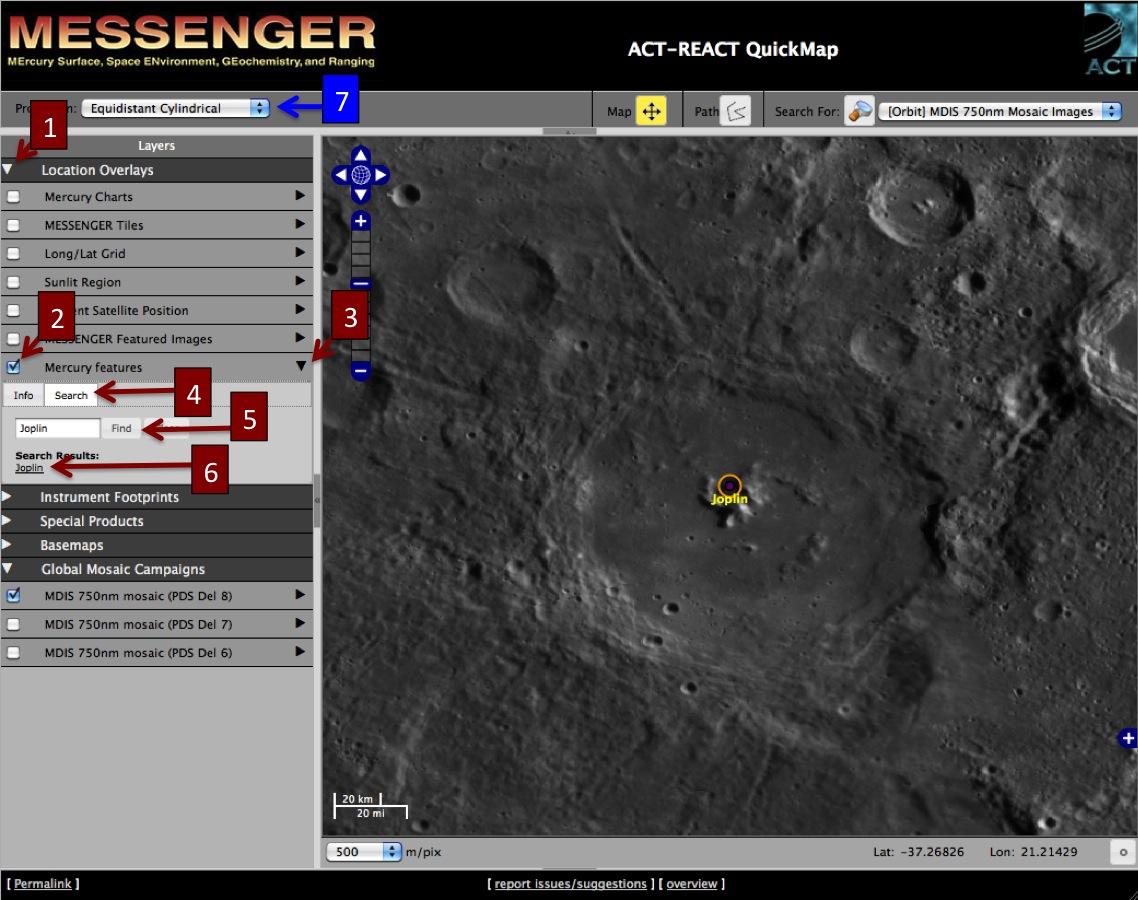Uncheck the Mercury features checkbox
This screenshot has width=1138, height=900.
[14, 367]
